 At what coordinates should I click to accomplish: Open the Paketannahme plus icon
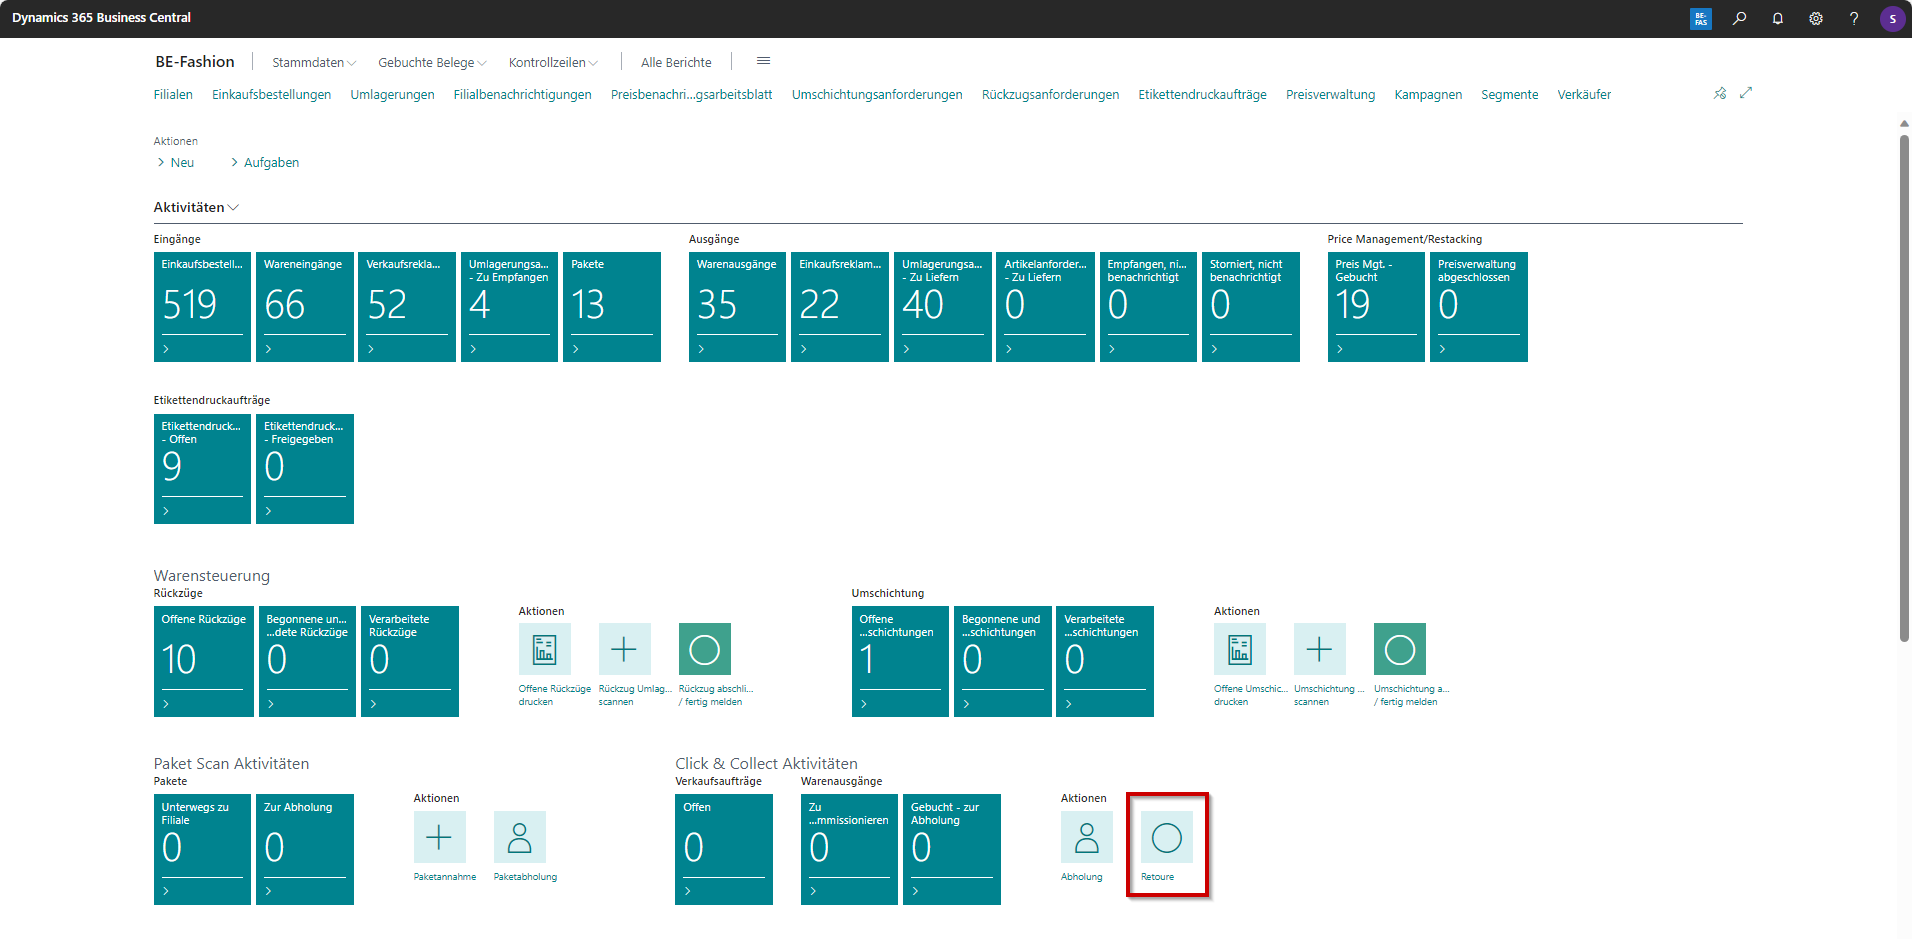point(439,838)
